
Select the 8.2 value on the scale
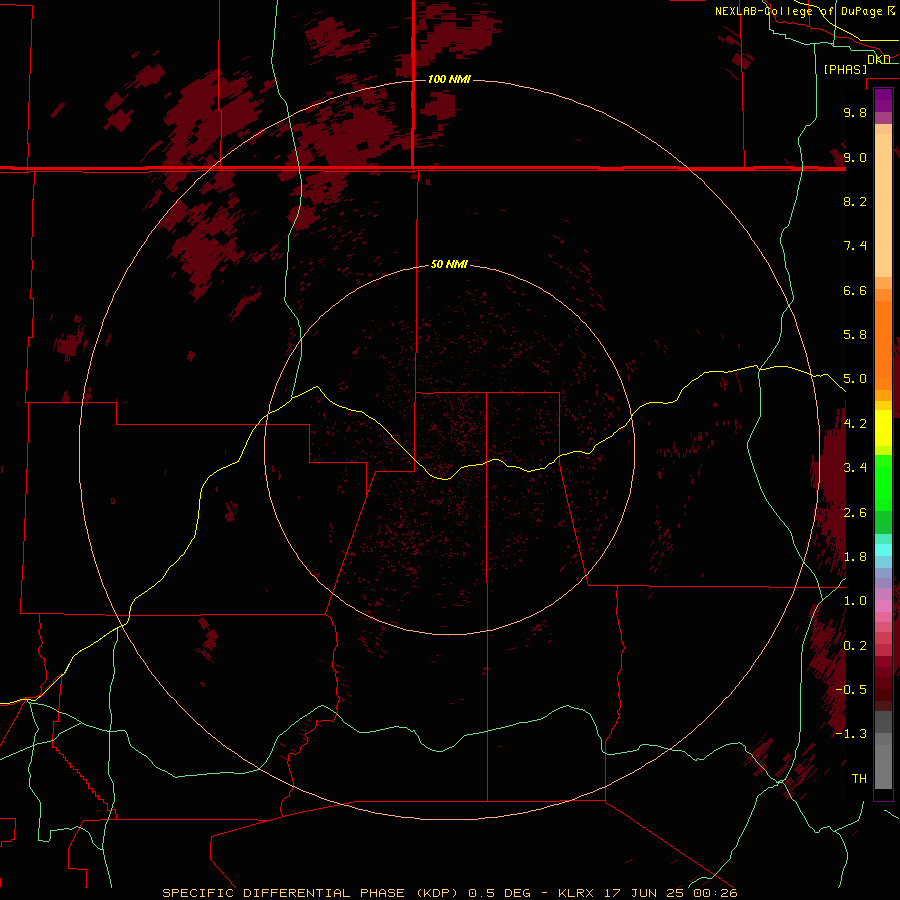pos(855,201)
